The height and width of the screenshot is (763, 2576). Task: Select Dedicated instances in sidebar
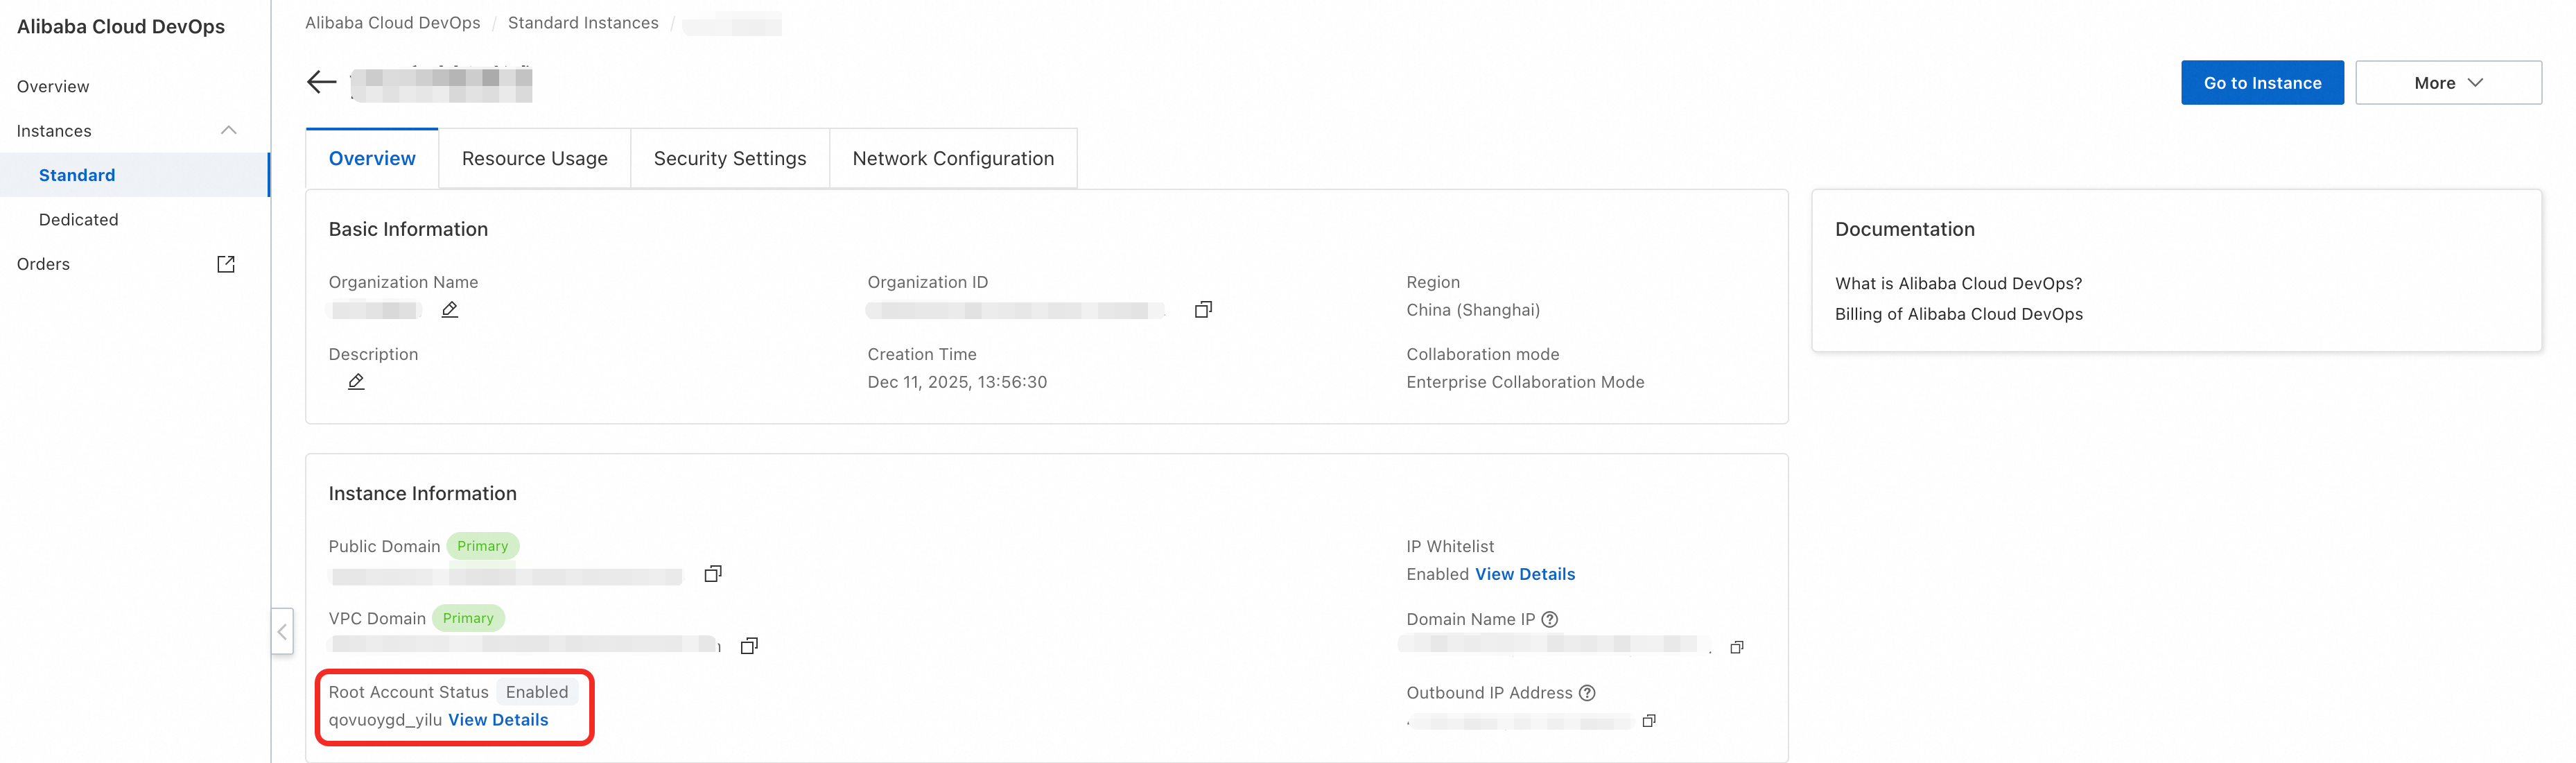pyautogui.click(x=78, y=219)
